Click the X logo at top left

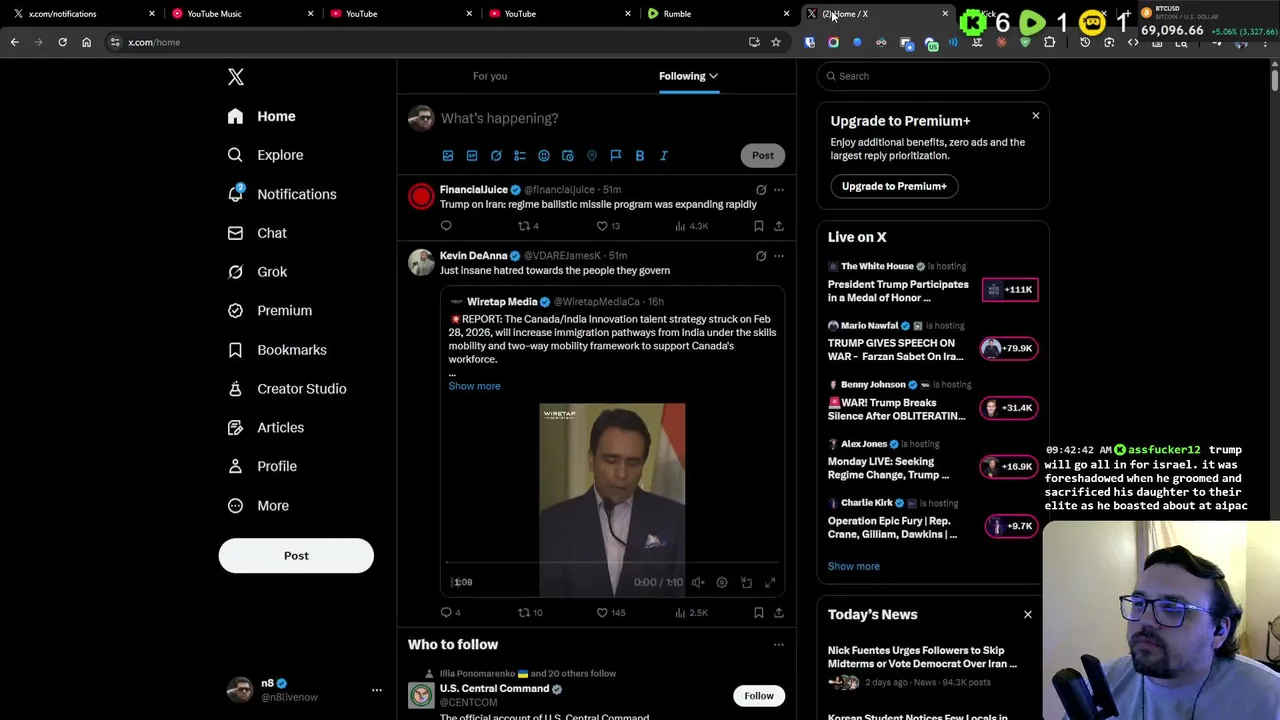tap(236, 77)
